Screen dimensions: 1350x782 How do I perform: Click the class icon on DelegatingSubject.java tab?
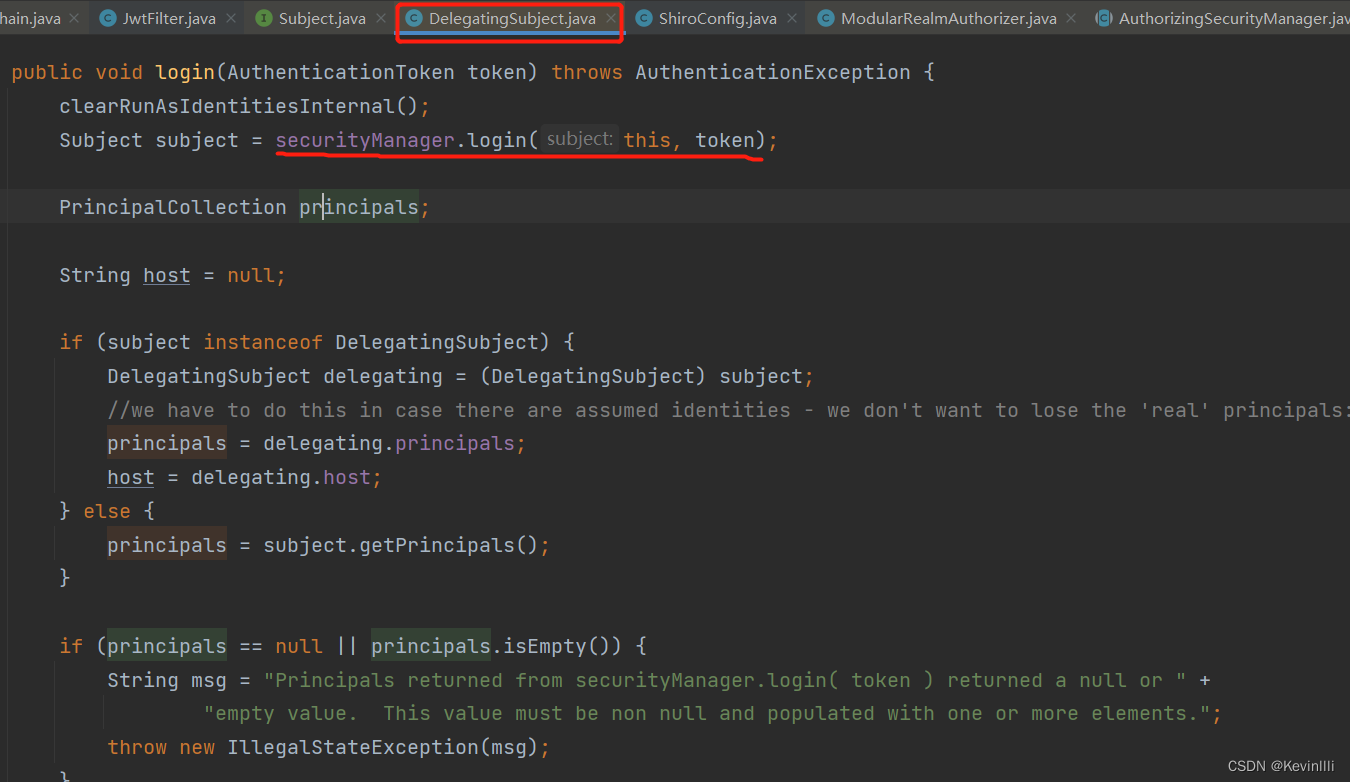[413, 19]
